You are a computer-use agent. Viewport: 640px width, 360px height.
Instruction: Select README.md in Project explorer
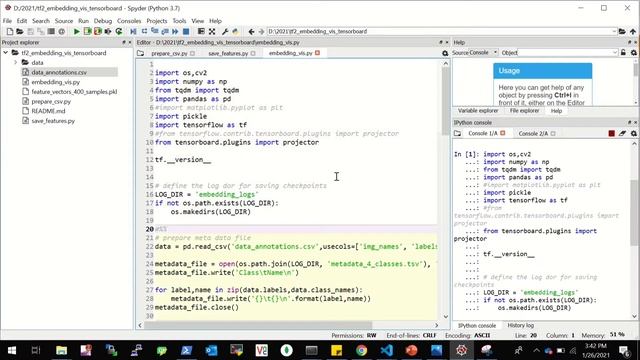(x=48, y=111)
